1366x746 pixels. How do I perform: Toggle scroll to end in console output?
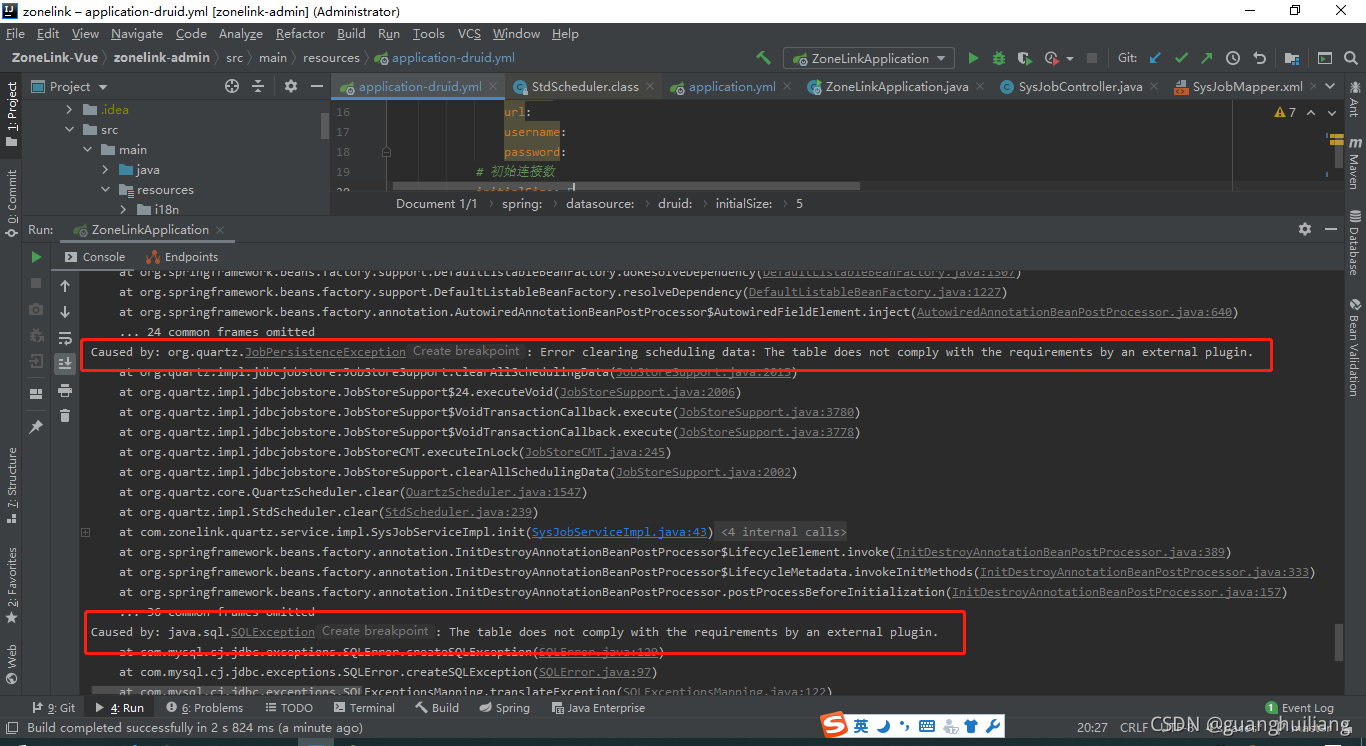click(64, 363)
